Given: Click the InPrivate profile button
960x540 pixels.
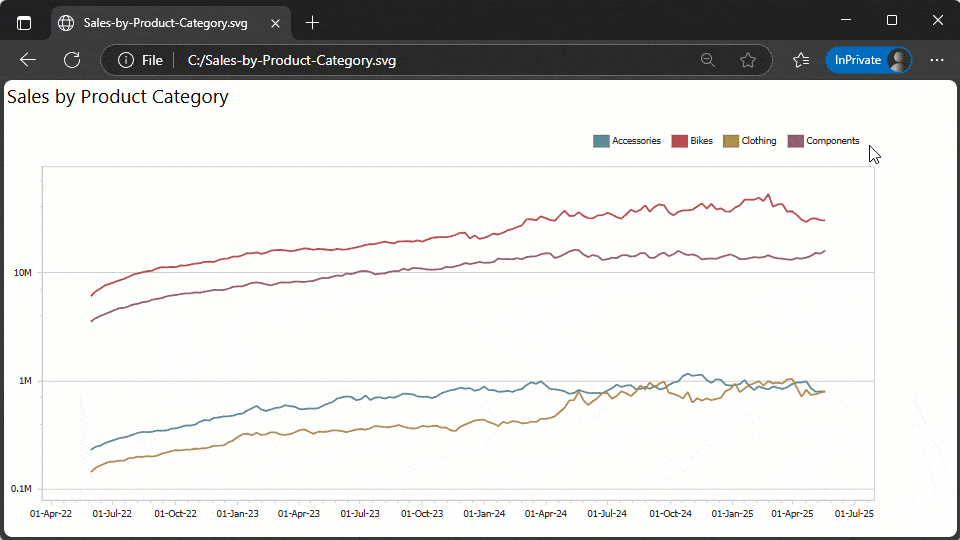Looking at the screenshot, I should [868, 60].
